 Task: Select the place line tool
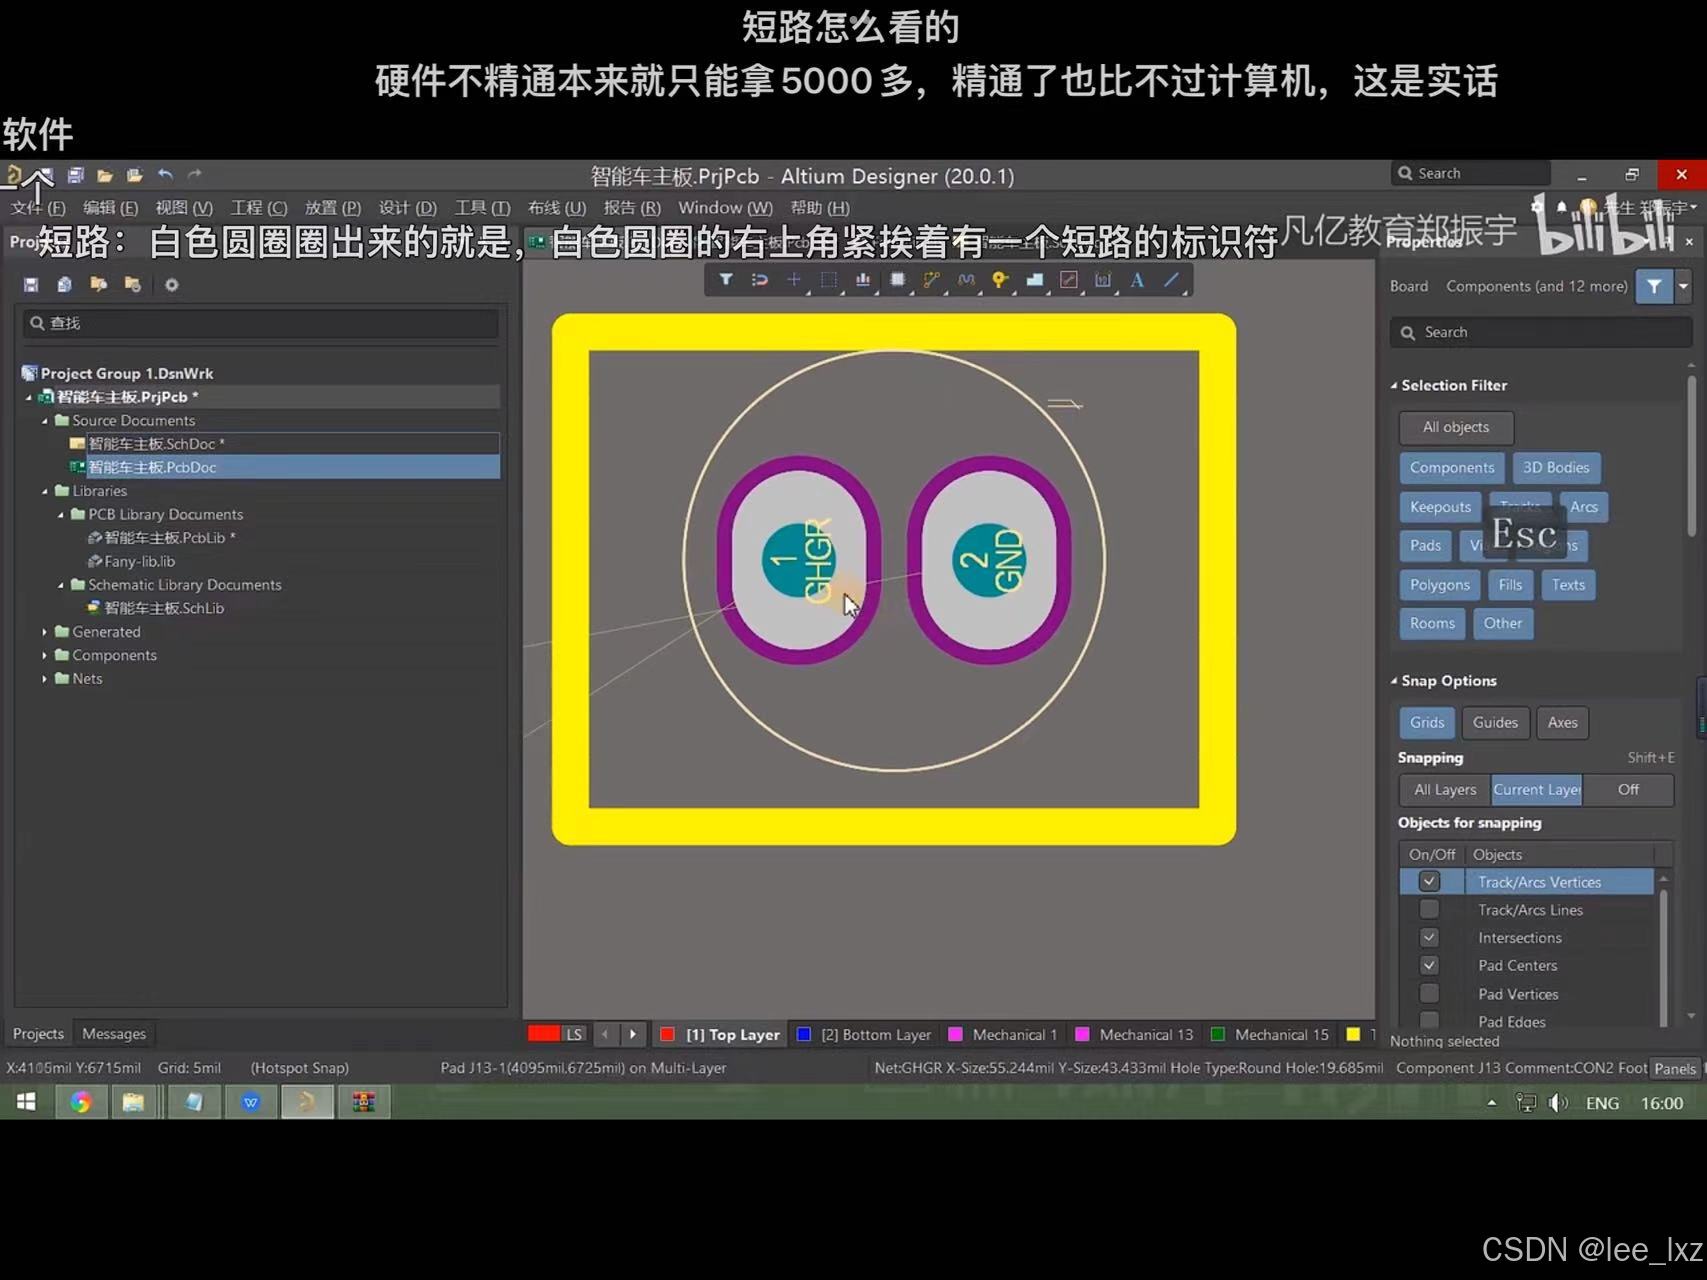click(1171, 280)
